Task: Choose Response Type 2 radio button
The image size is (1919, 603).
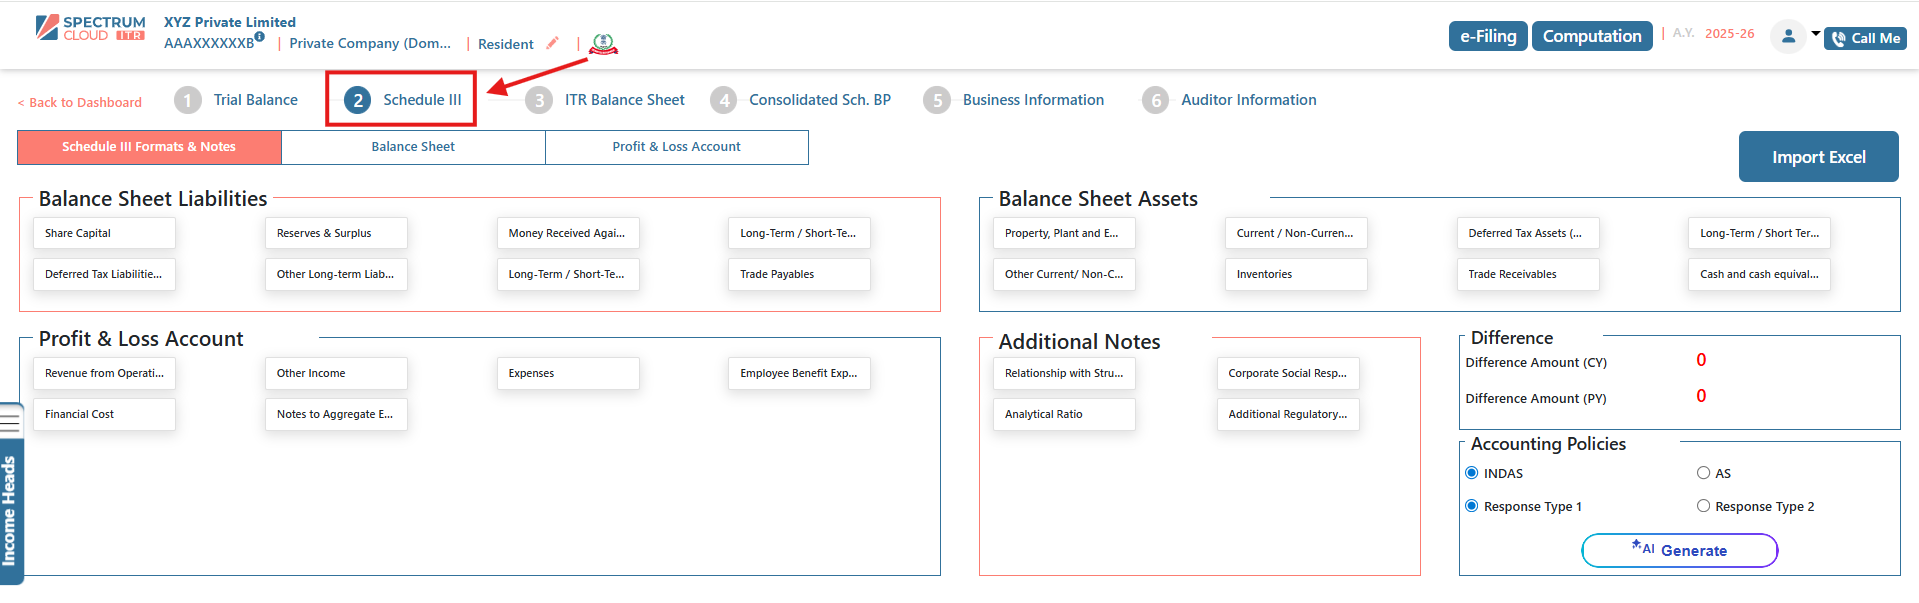Action: tap(1703, 506)
